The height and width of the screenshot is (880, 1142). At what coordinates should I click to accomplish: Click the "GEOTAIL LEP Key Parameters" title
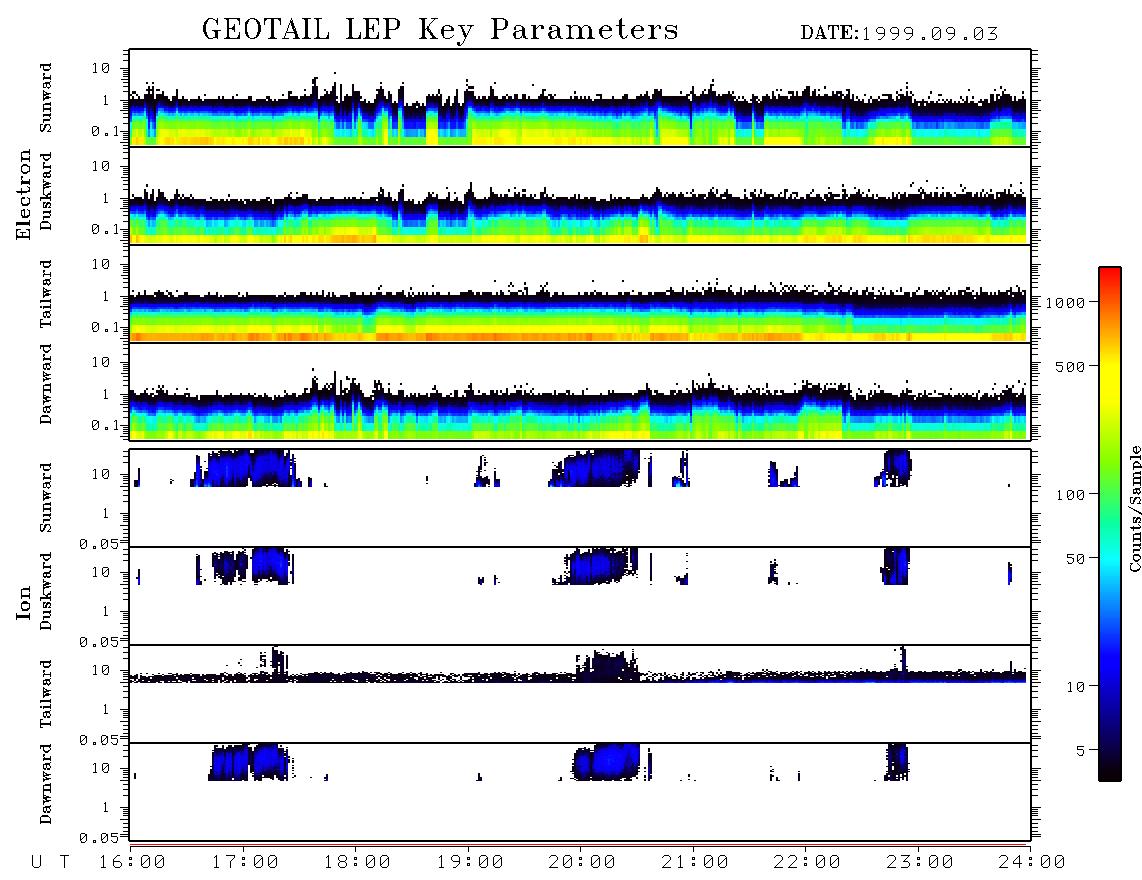tap(440, 30)
